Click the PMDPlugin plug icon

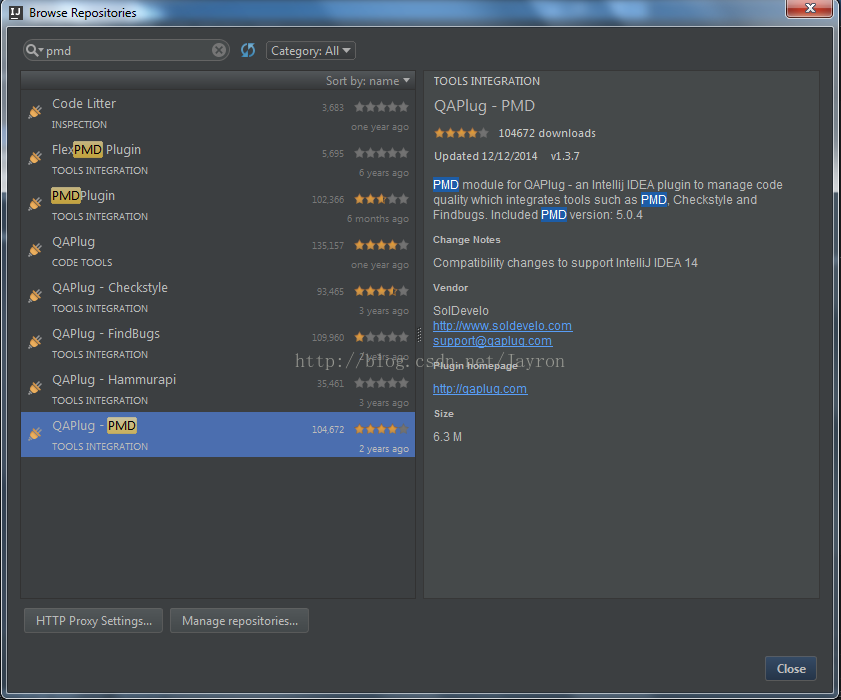35,204
